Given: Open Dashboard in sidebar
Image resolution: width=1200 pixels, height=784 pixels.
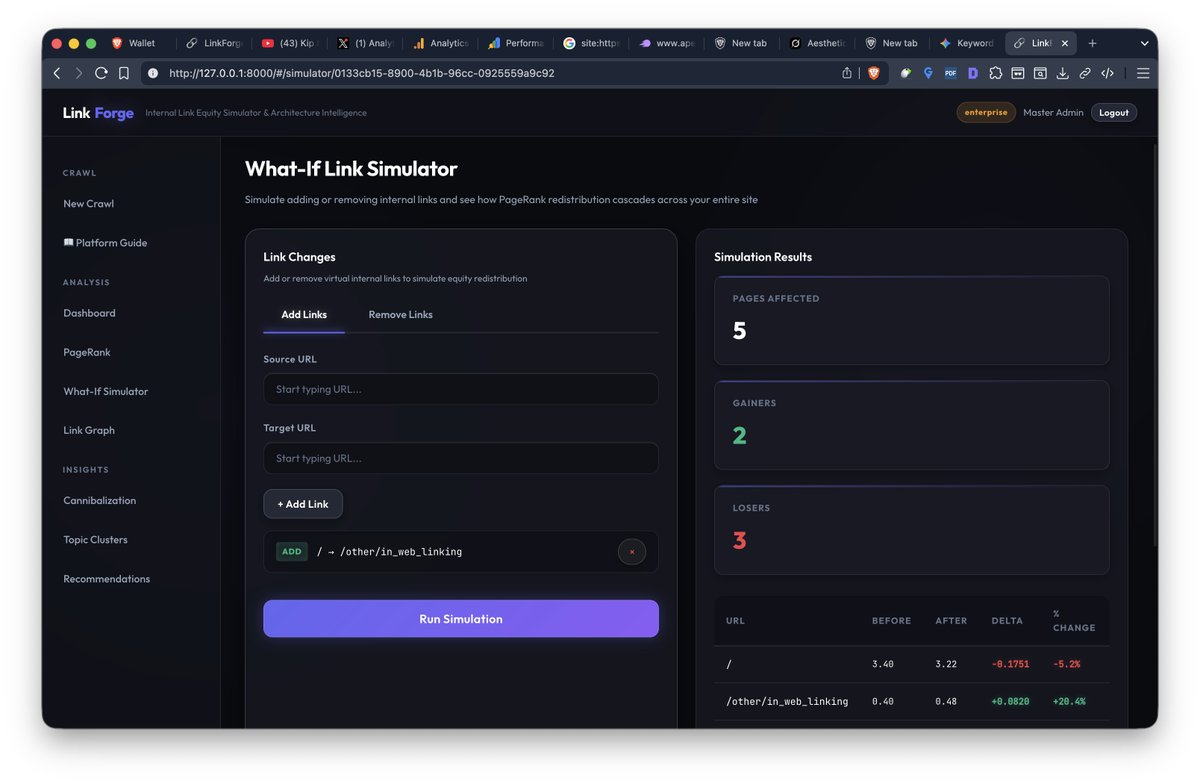Looking at the screenshot, I should click(90, 313).
